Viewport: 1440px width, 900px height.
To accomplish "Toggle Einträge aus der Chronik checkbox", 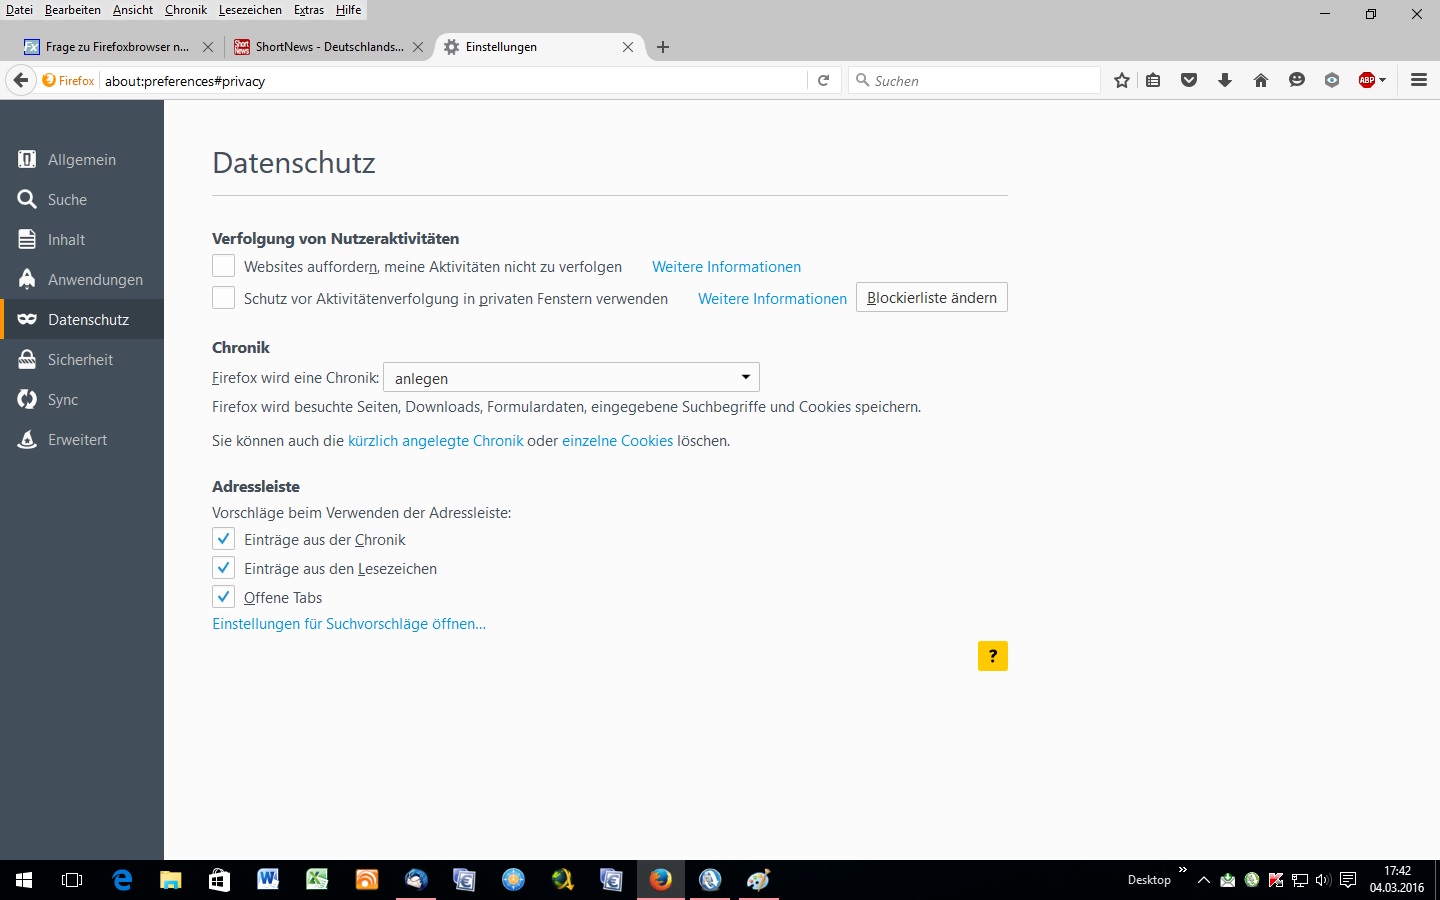I will 223,539.
